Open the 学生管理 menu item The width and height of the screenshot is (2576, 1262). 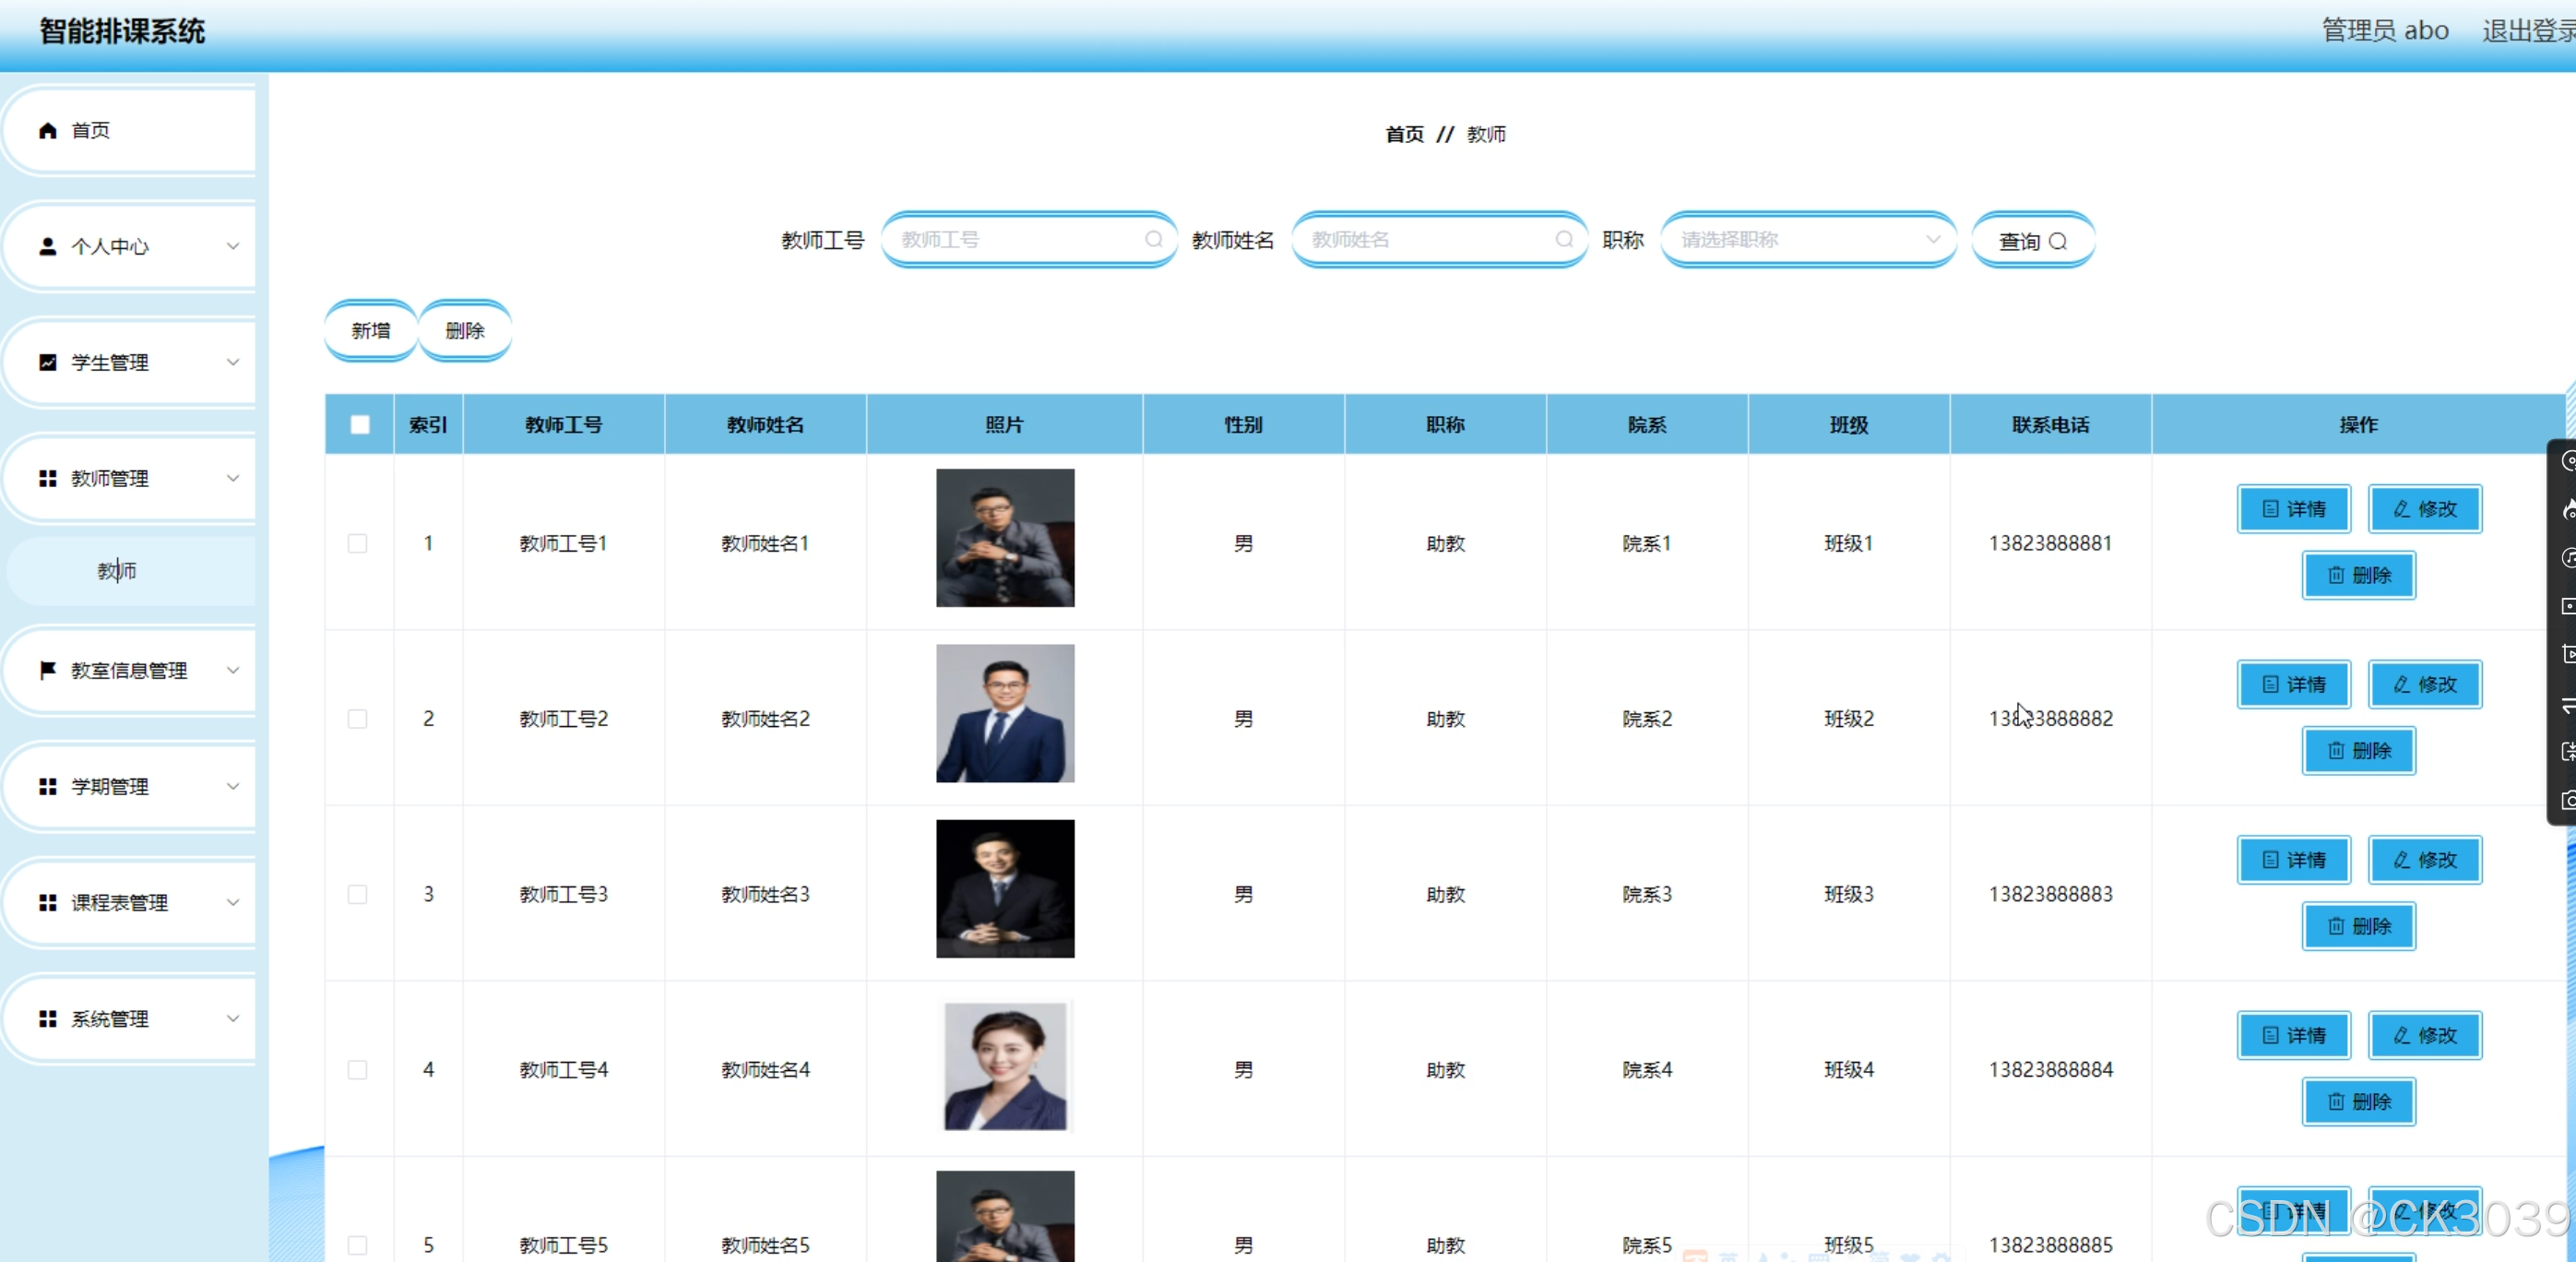130,363
